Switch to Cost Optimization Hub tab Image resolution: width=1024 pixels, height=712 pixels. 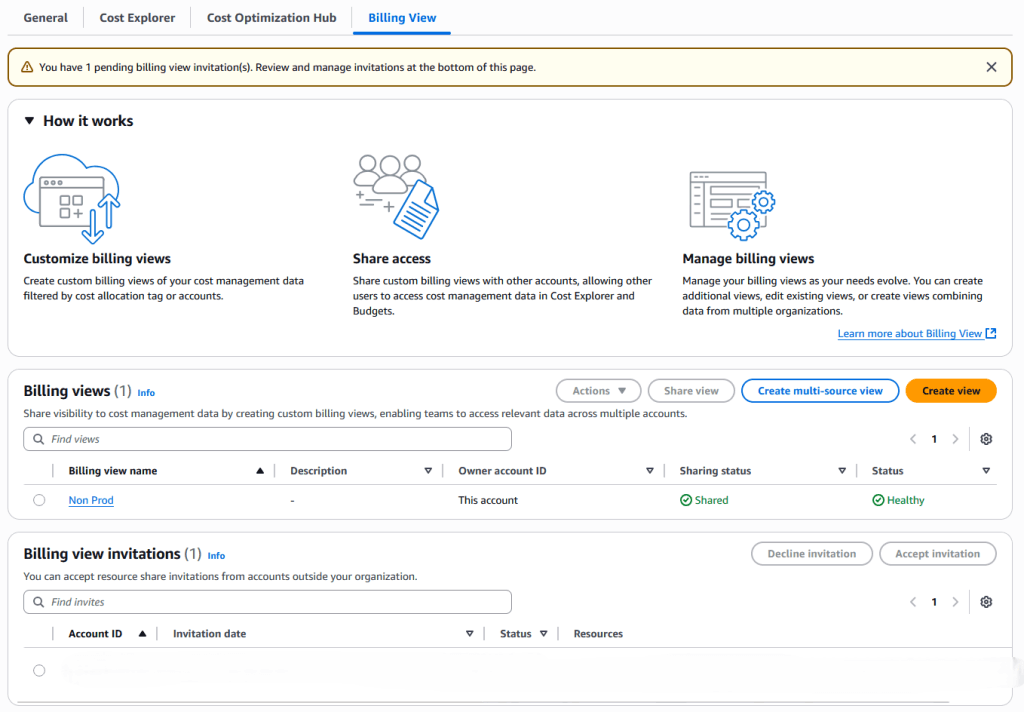(x=271, y=18)
